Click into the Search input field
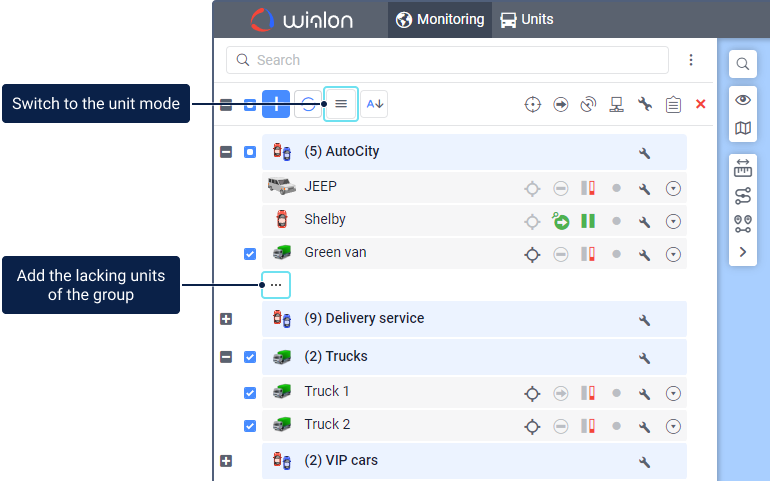 [450, 60]
